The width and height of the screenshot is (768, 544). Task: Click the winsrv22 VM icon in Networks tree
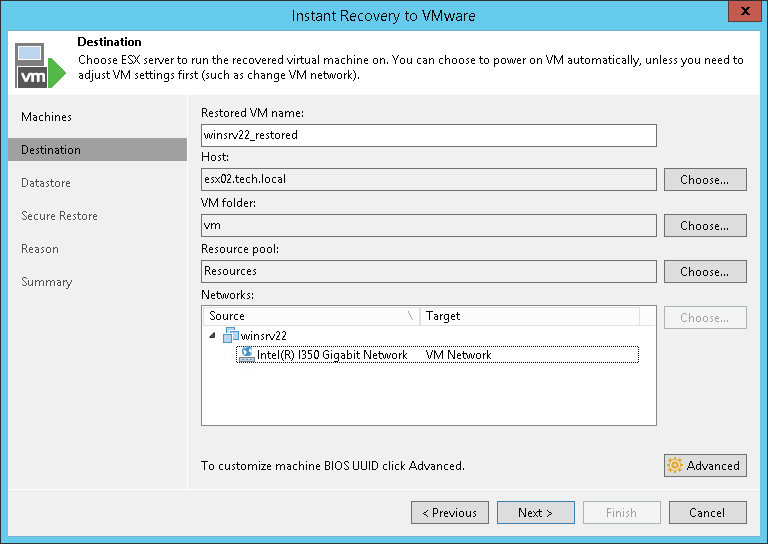[x=231, y=336]
